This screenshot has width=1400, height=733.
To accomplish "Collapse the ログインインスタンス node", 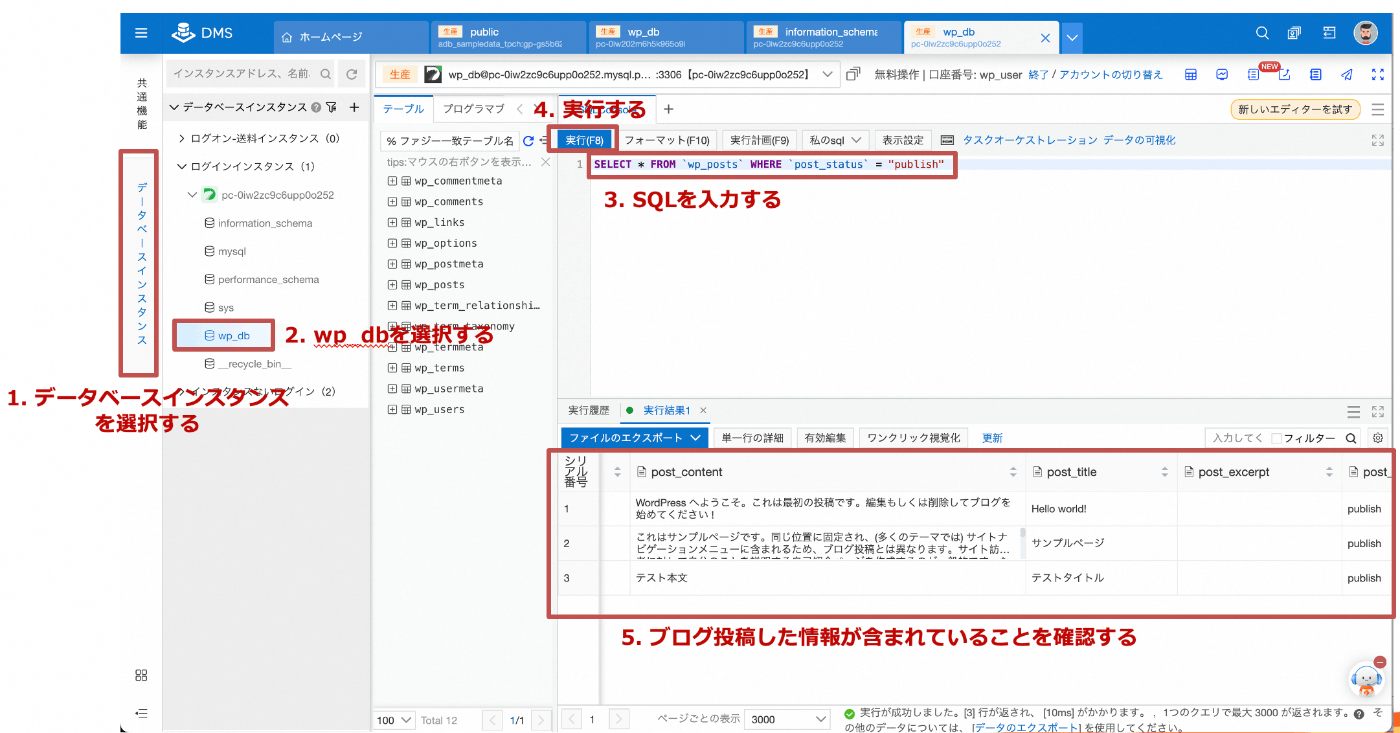I will (x=182, y=167).
